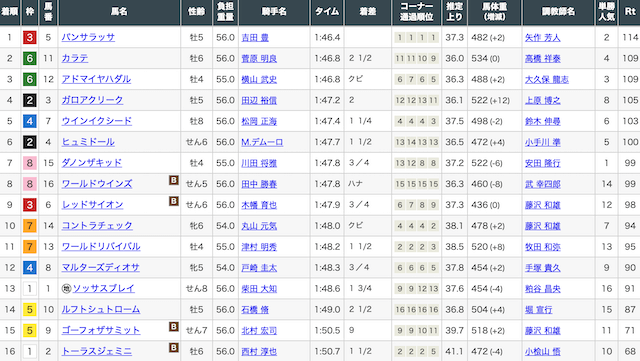The image size is (640, 361).
Task: Click pink frame 8 badge beside ダノンザキッド
Action: pos(29,163)
